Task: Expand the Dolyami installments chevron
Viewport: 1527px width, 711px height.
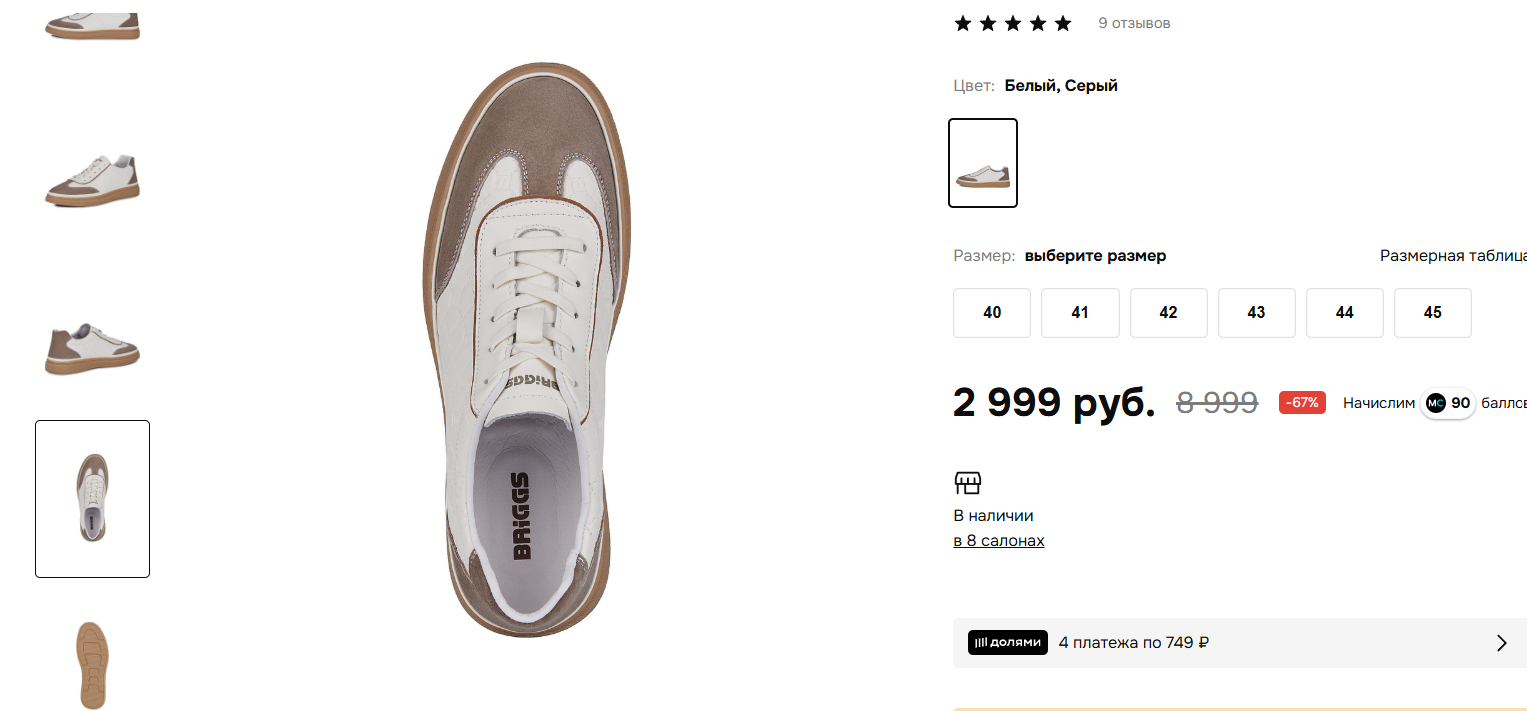Action: [1501, 643]
